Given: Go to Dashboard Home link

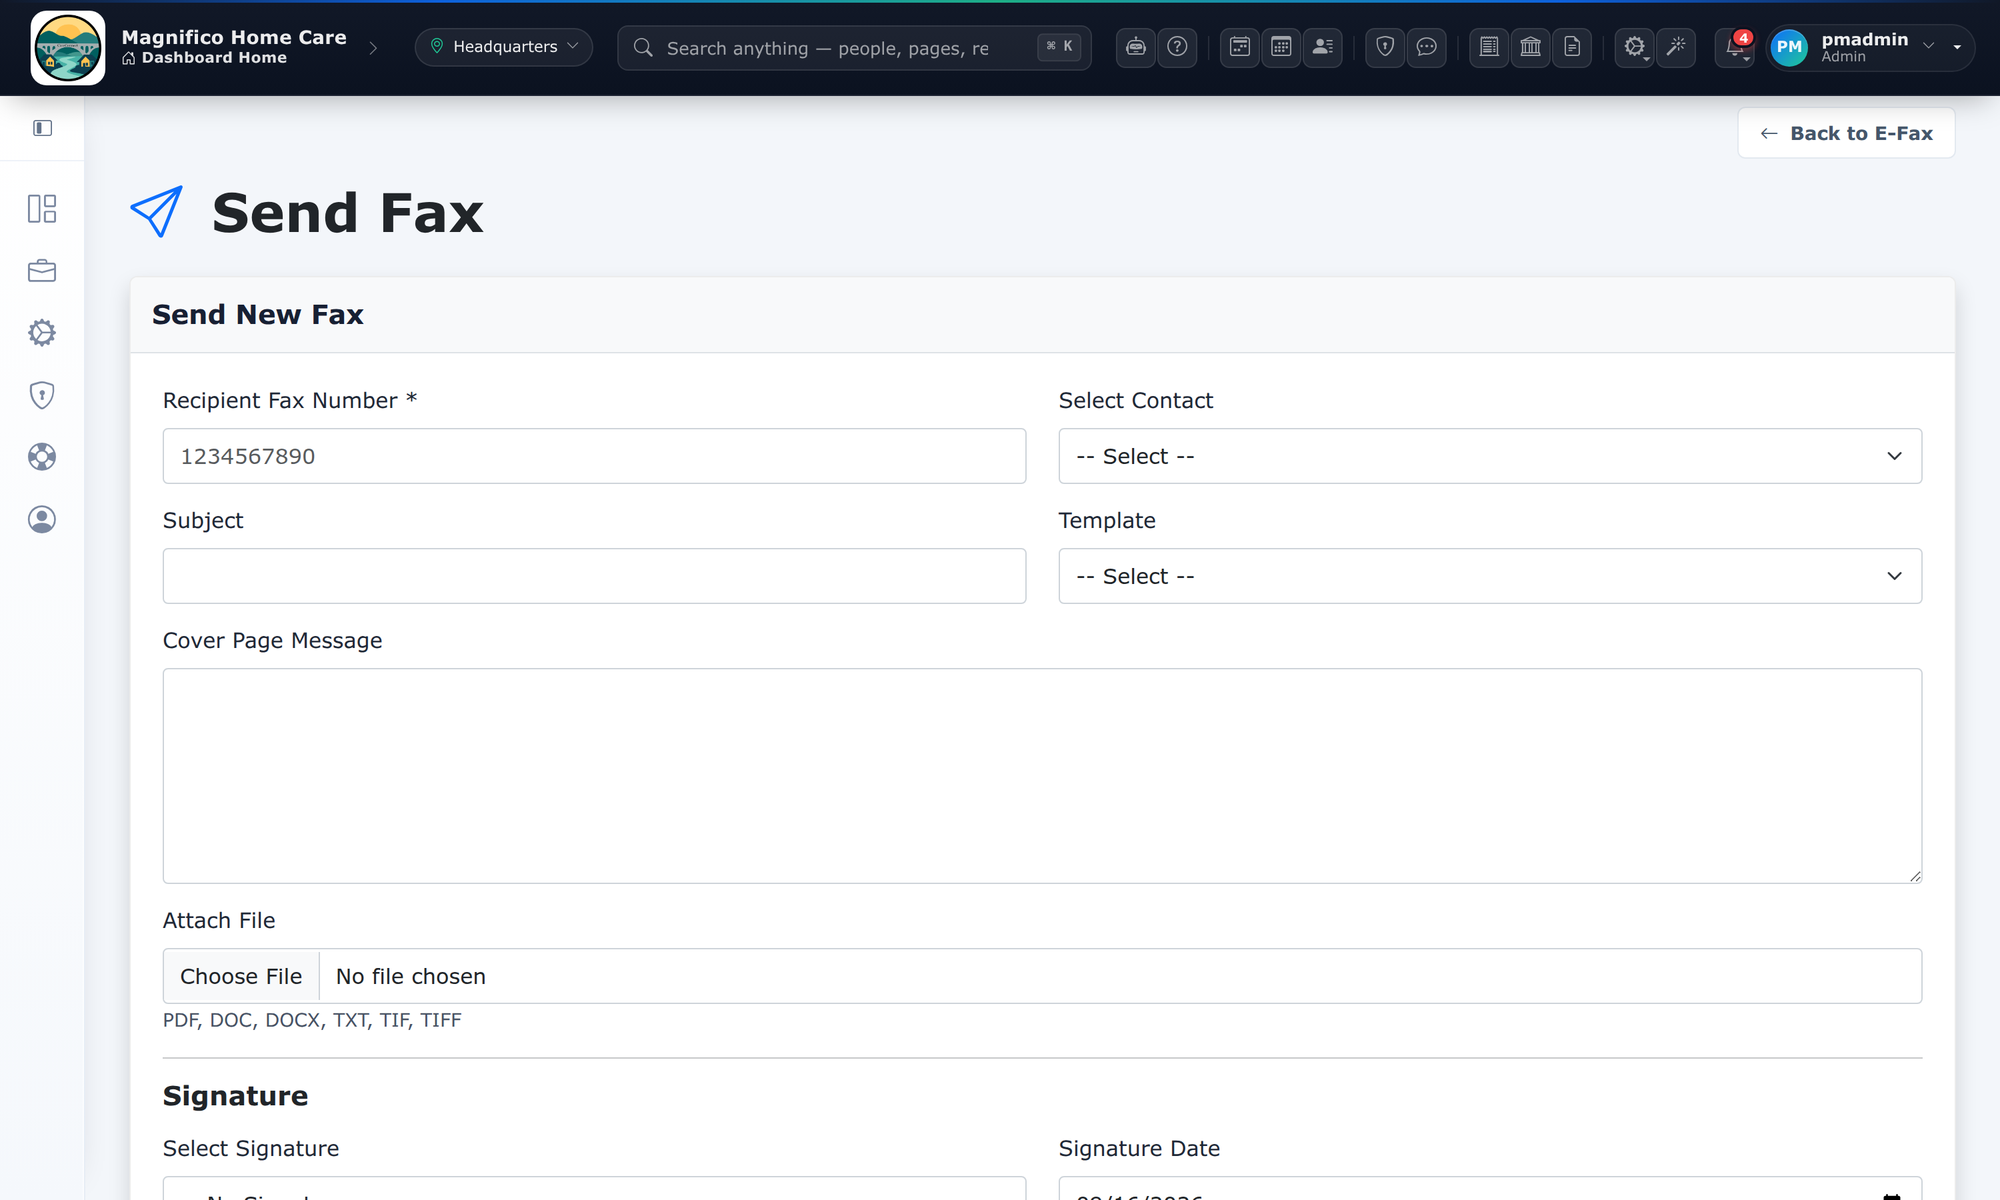Looking at the screenshot, I should [205, 58].
